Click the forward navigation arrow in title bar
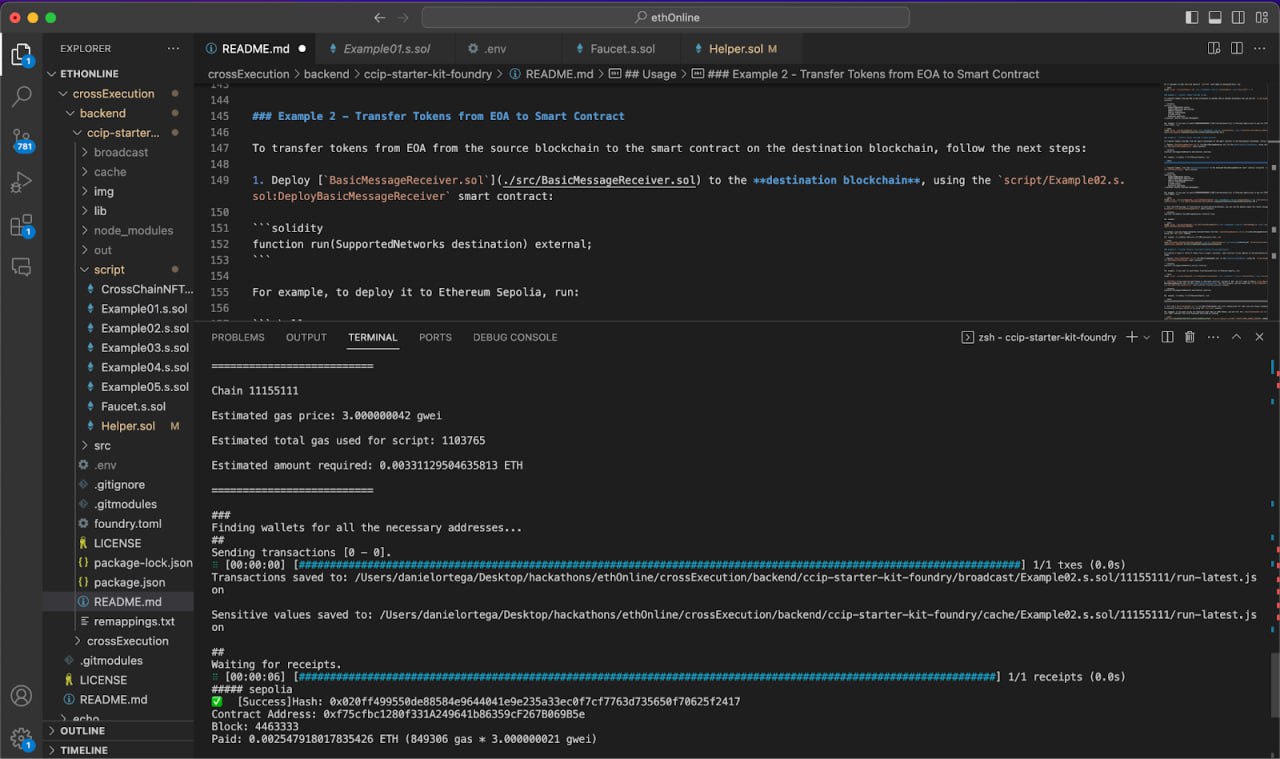The image size is (1280, 759). [403, 18]
